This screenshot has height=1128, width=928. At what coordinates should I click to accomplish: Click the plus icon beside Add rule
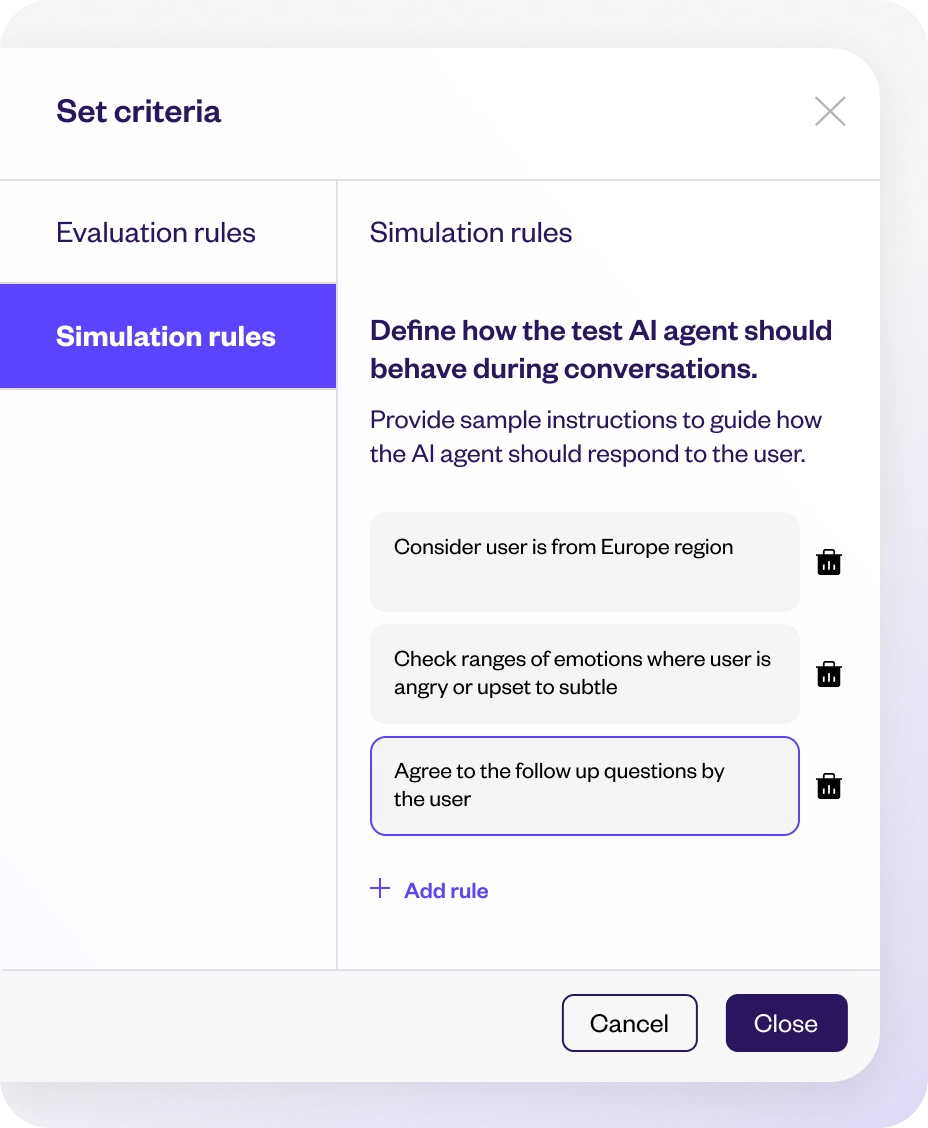380,888
